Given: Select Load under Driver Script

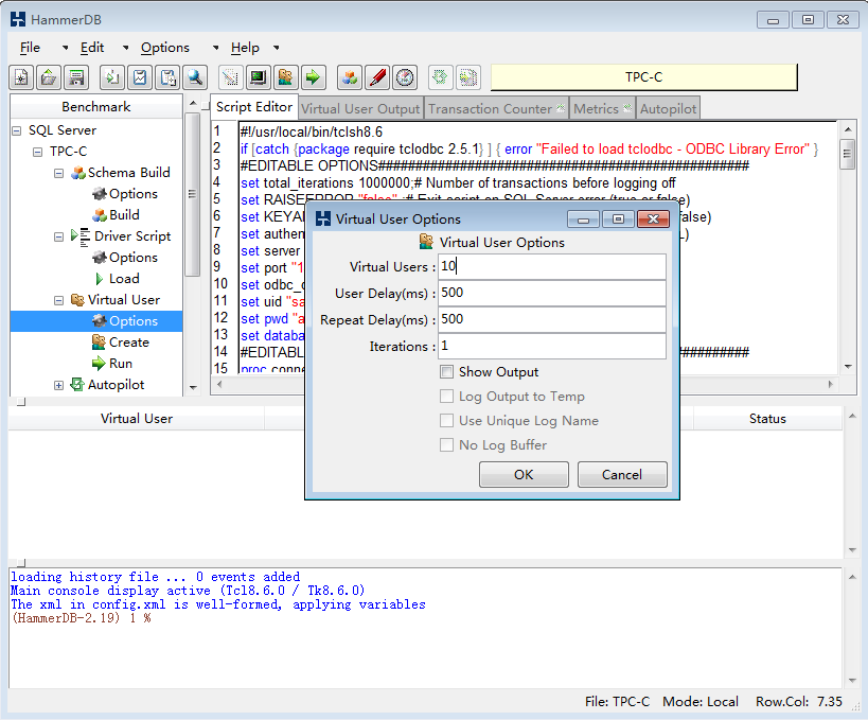Looking at the screenshot, I should coord(124,279).
